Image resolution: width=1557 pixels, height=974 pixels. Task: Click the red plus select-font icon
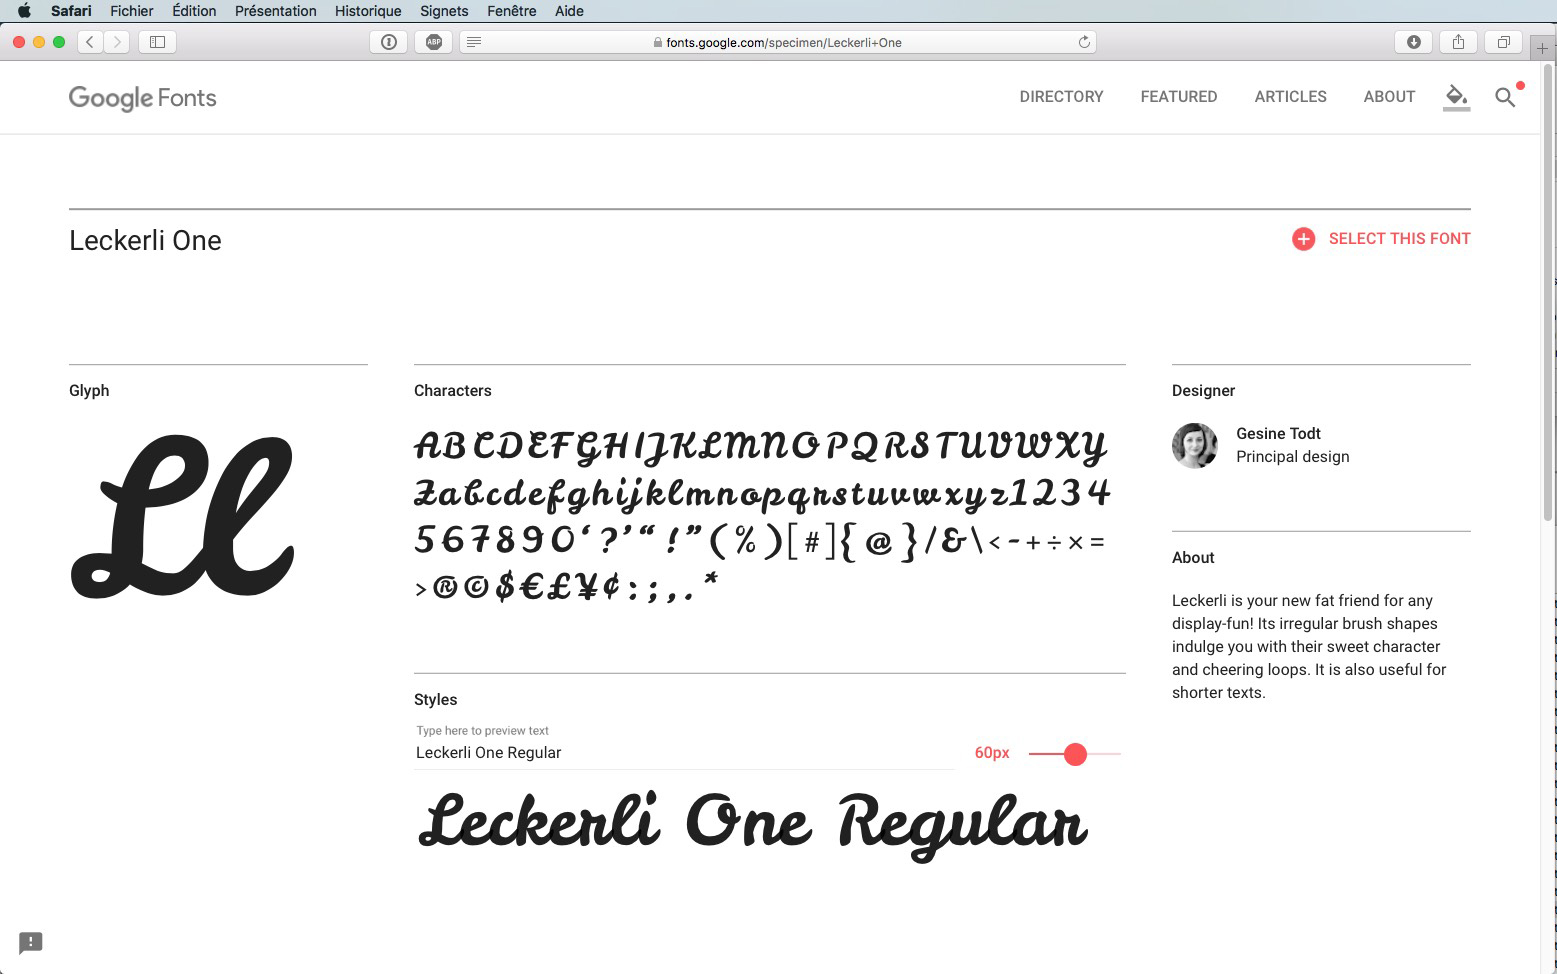(1303, 239)
